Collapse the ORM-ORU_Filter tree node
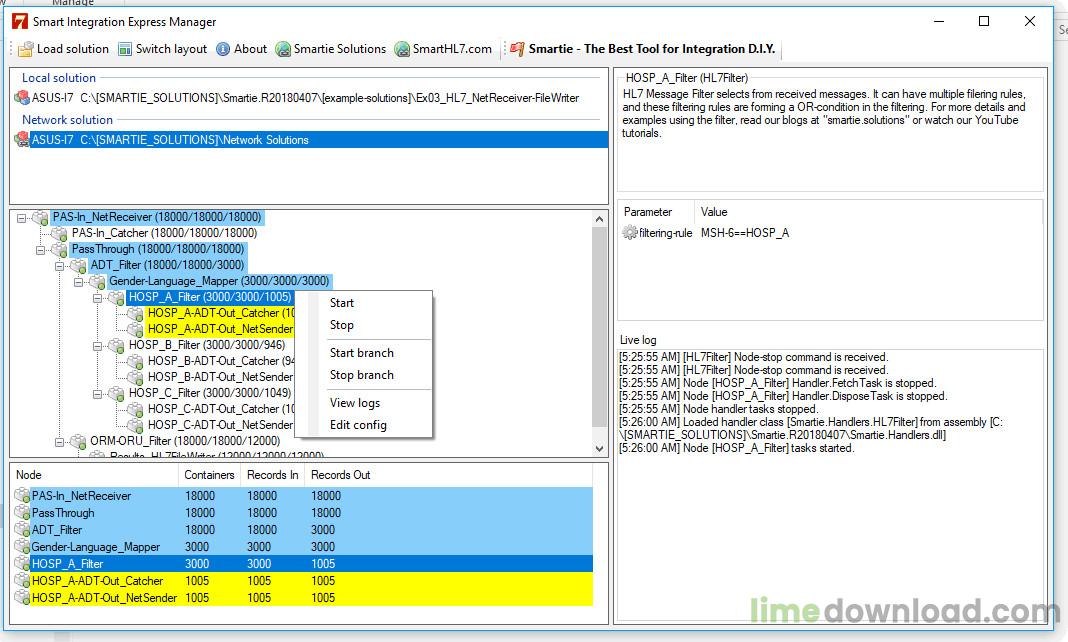The width and height of the screenshot is (1068, 642). [60, 441]
